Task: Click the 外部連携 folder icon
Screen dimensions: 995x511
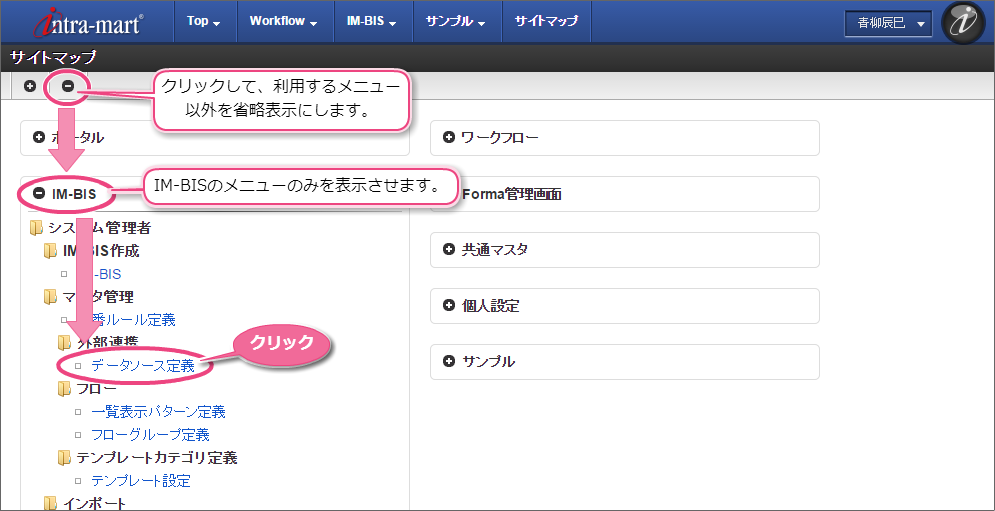Action: pyautogui.click(x=64, y=343)
